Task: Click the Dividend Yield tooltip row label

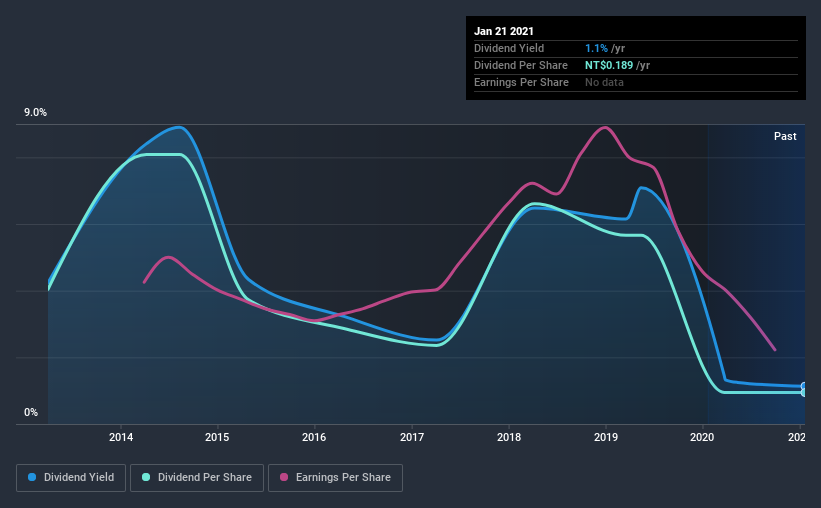Action: pos(509,48)
